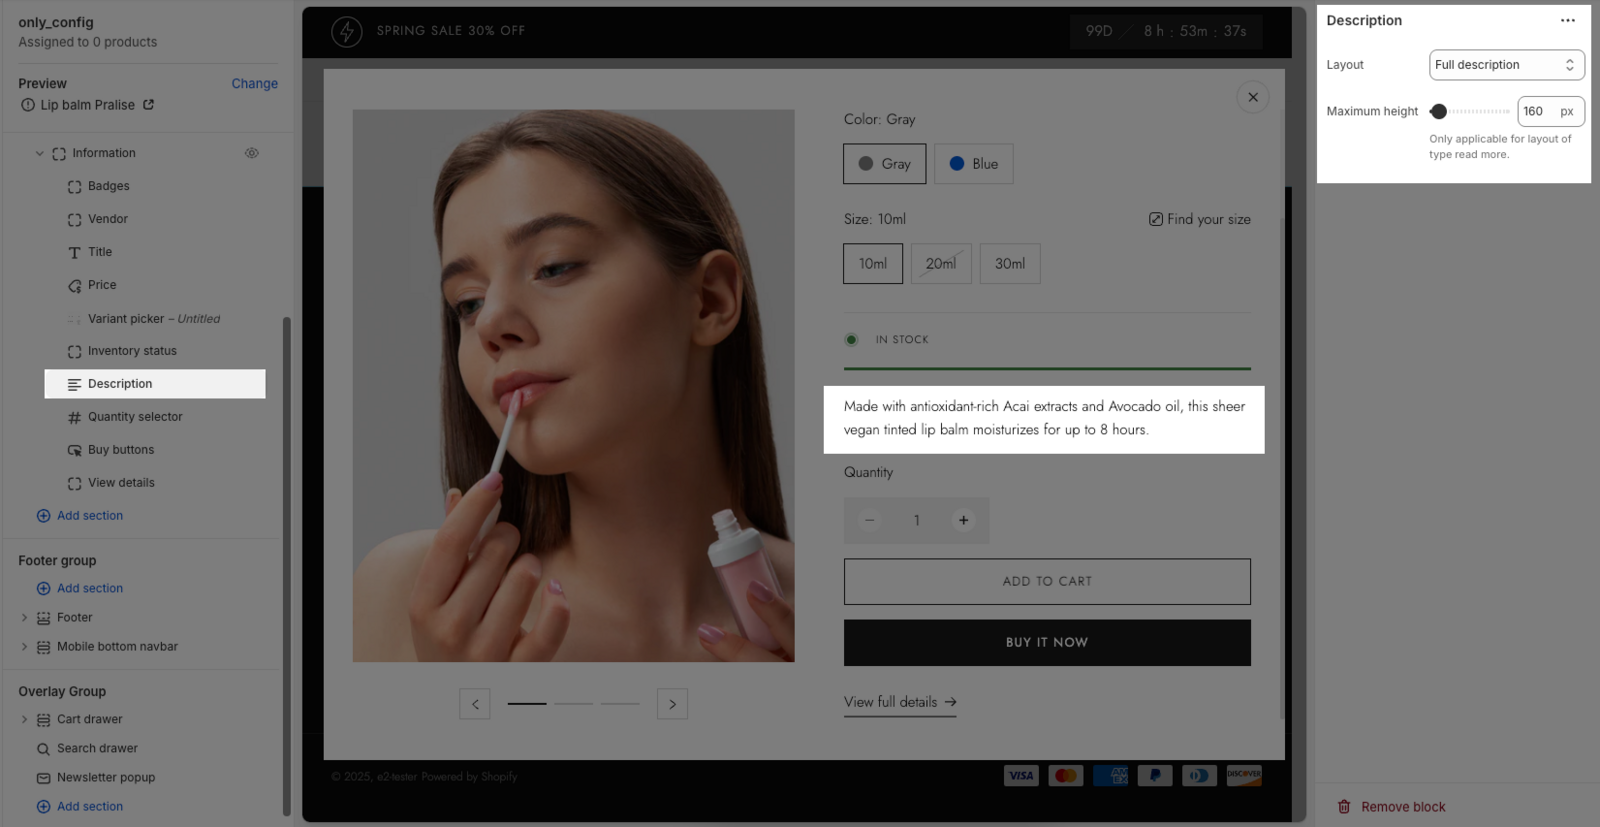Click the three-dots menu in Description panel
The width and height of the screenshot is (1600, 827).
pos(1567,21)
